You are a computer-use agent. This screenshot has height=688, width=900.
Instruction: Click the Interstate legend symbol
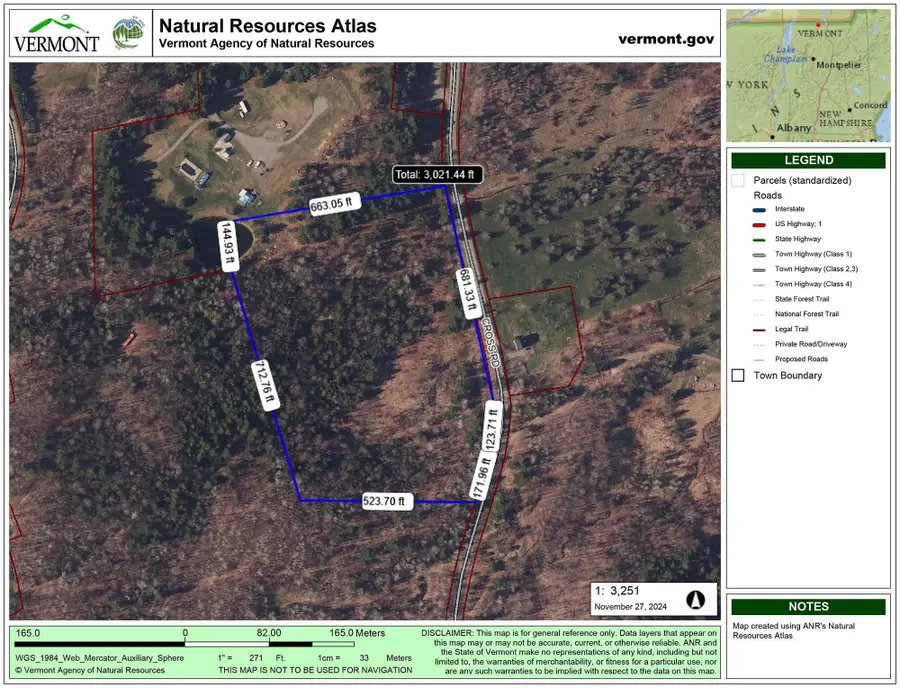click(x=759, y=209)
